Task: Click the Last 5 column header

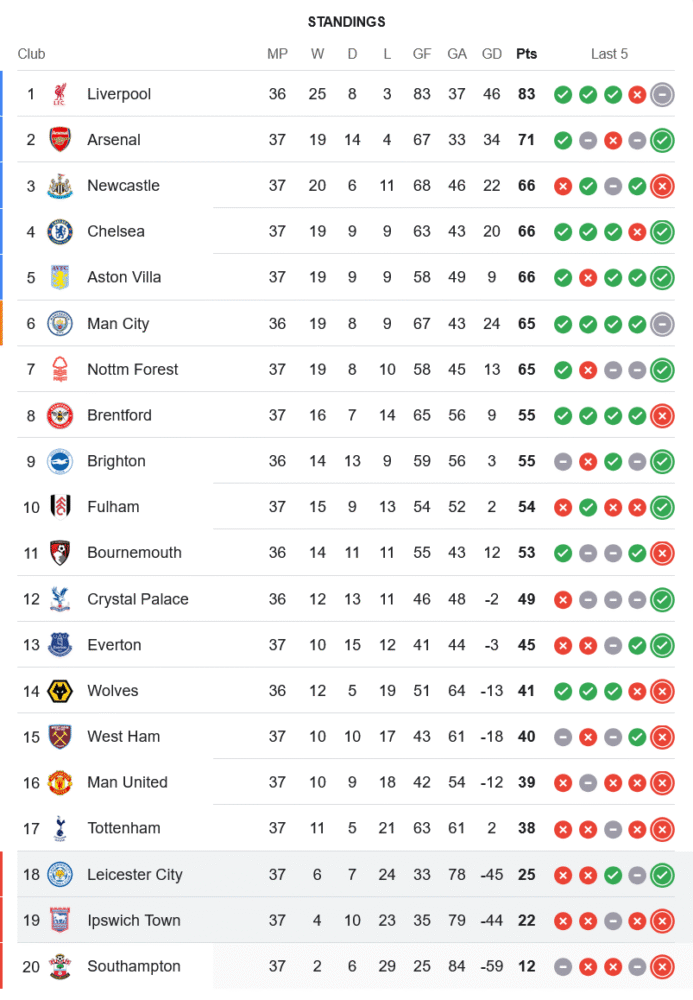Action: pos(609,54)
